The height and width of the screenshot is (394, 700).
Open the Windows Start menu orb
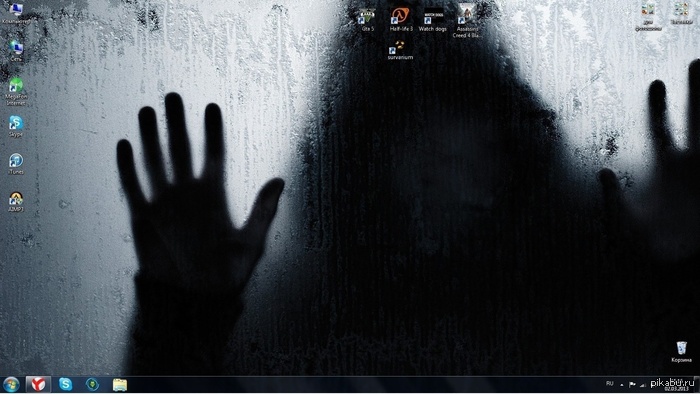(11, 385)
